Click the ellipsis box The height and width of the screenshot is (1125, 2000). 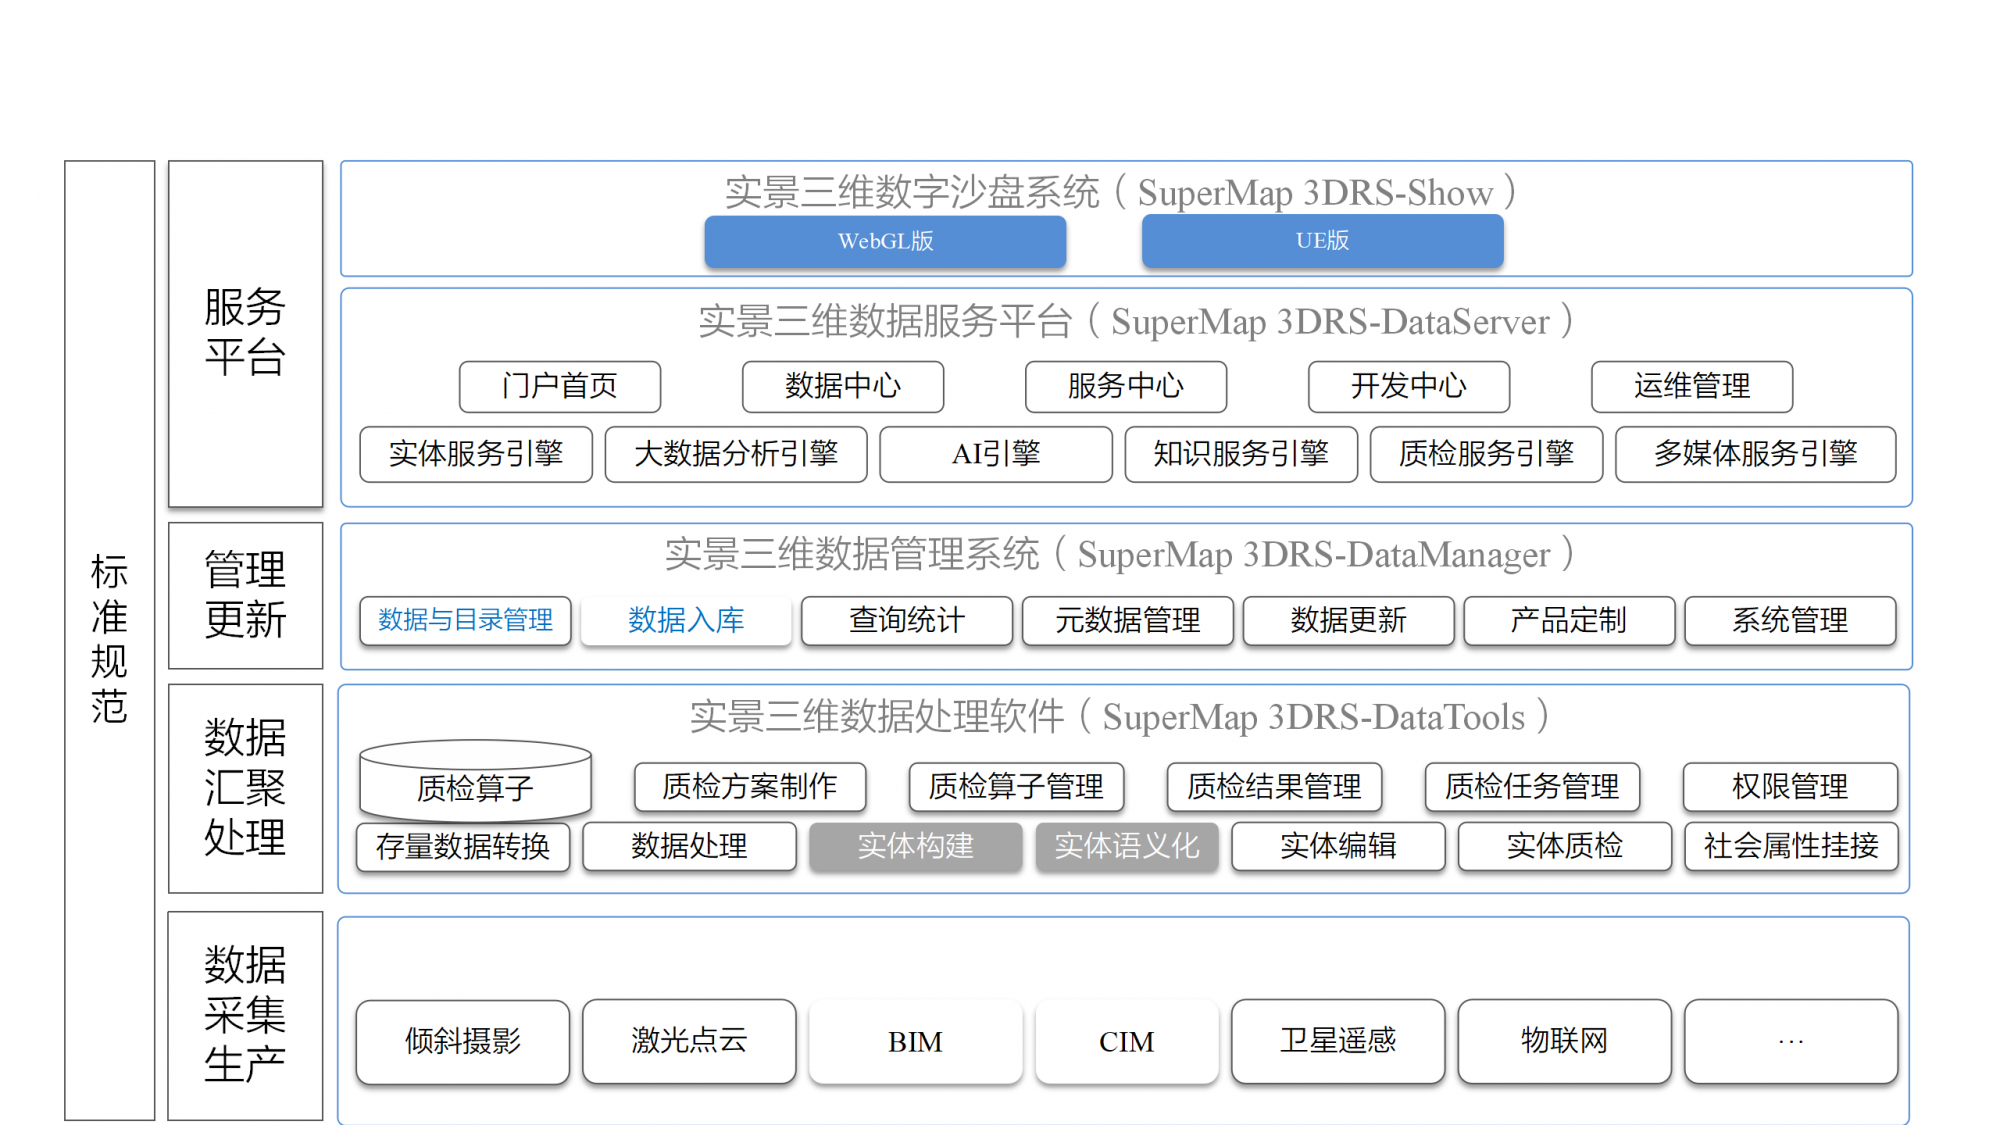(x=1791, y=1041)
